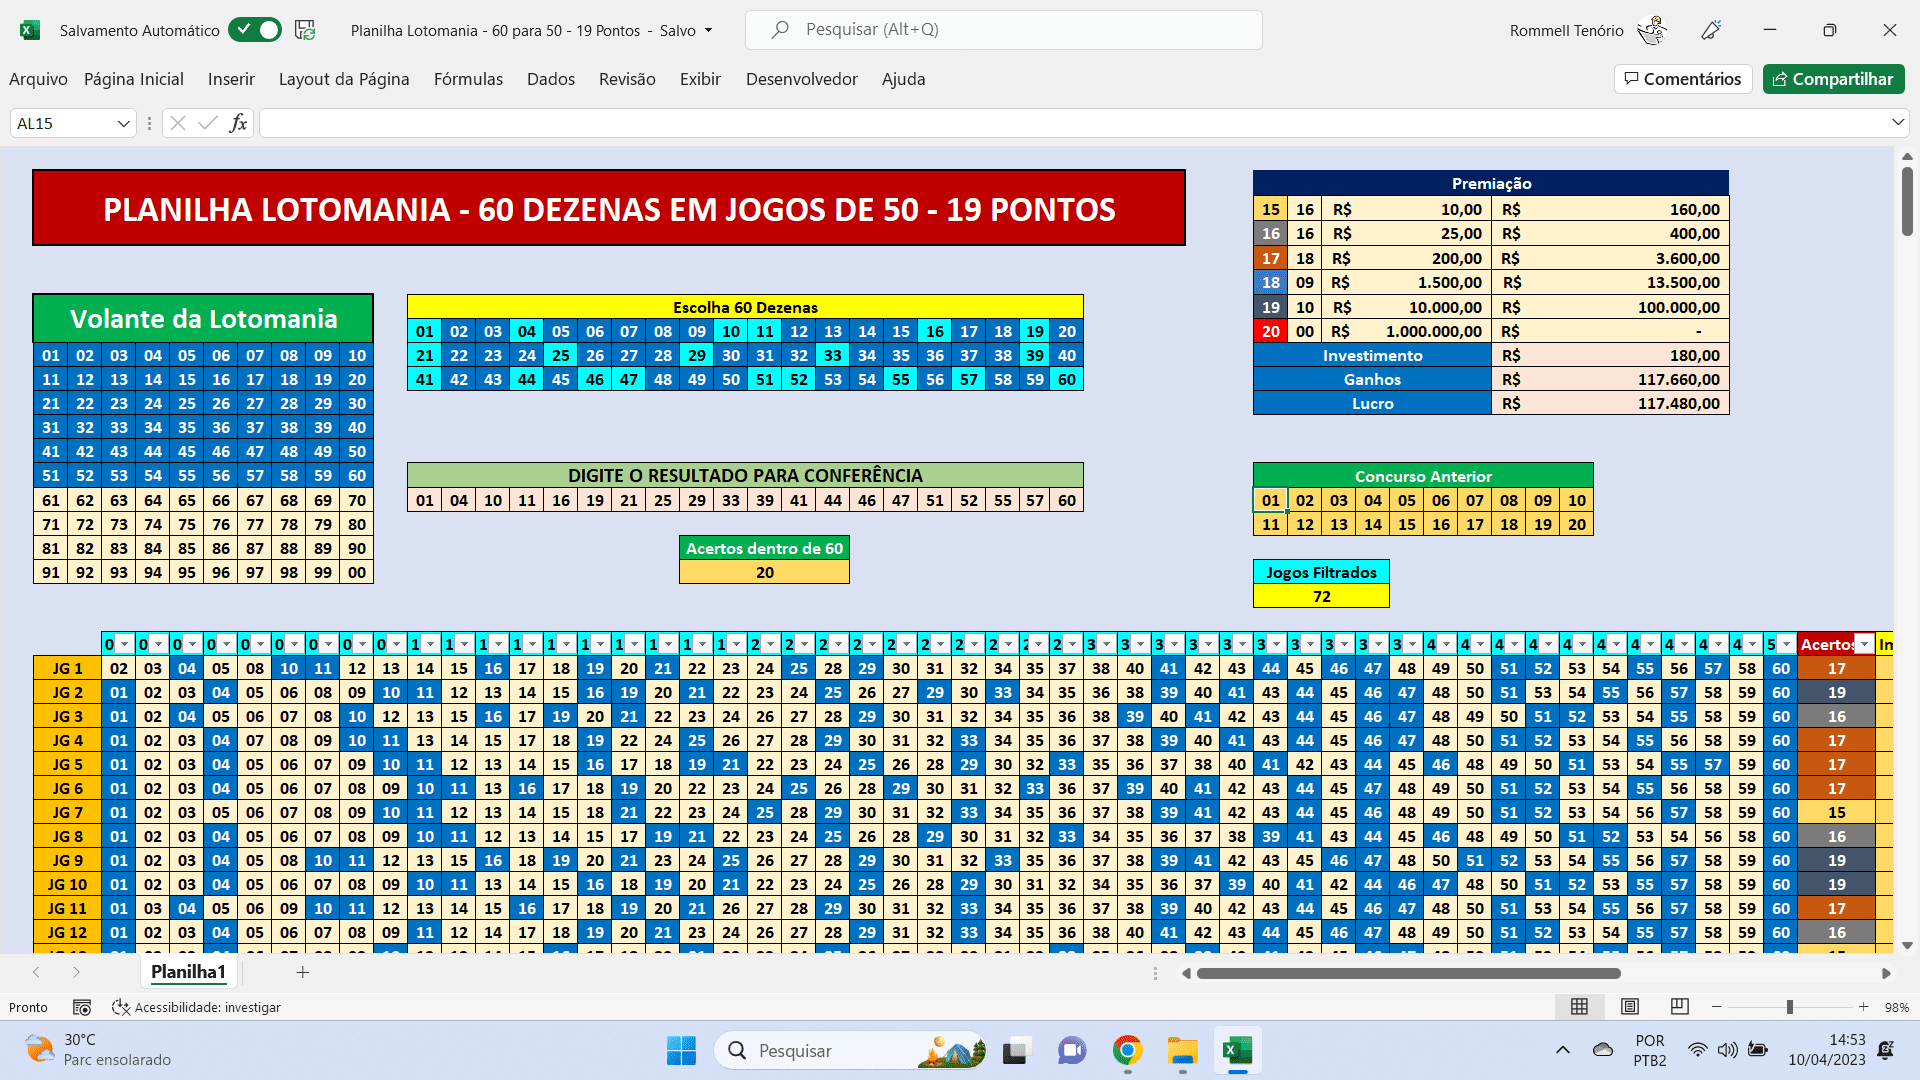Click Acessibilidade: investigar in the status bar

point(196,1007)
